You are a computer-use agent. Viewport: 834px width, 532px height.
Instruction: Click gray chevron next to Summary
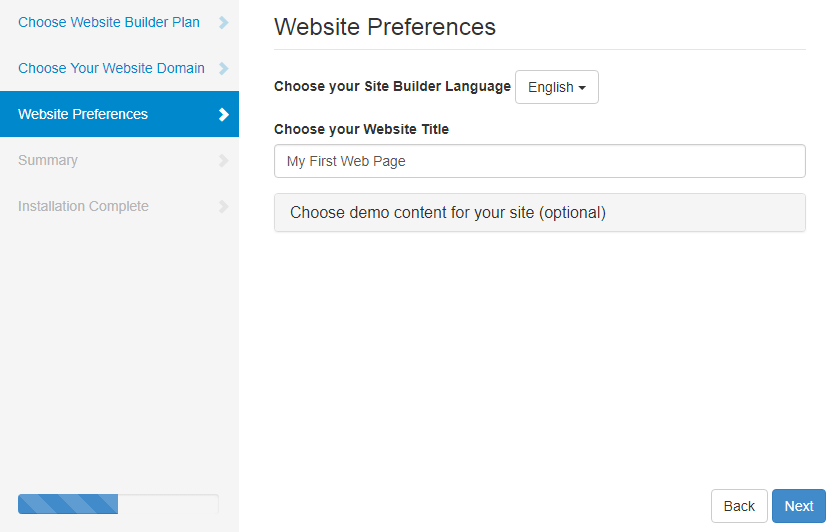pyautogui.click(x=224, y=160)
